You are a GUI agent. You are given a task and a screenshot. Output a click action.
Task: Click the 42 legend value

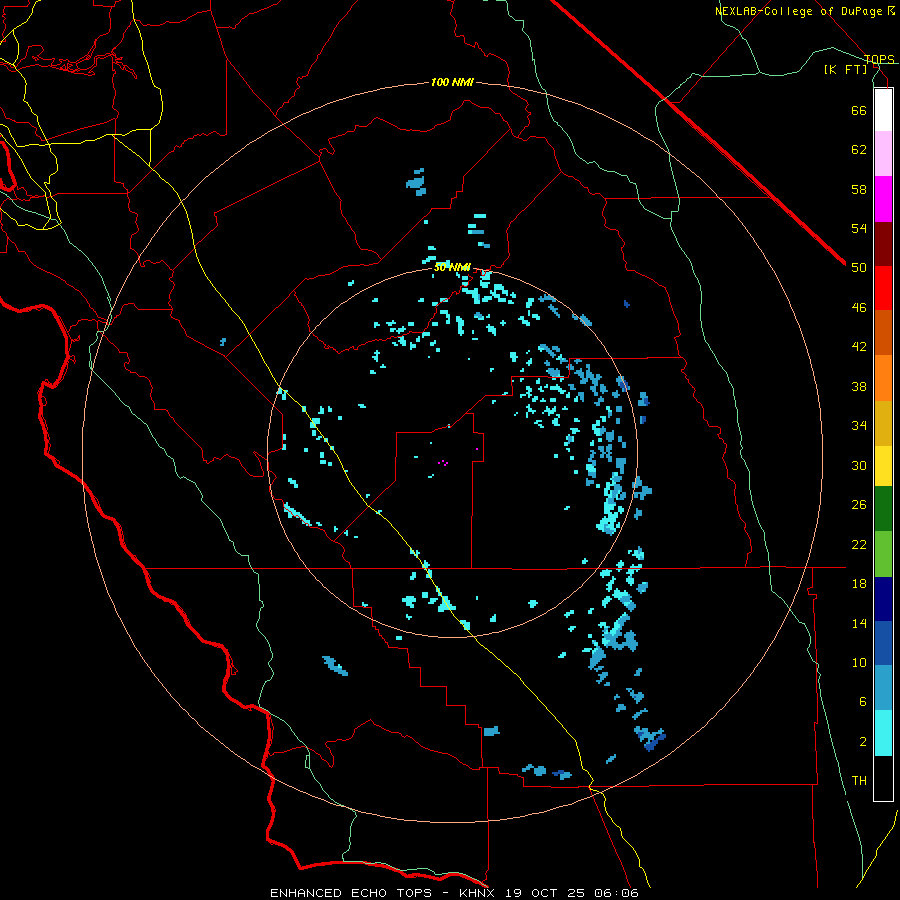(x=859, y=347)
